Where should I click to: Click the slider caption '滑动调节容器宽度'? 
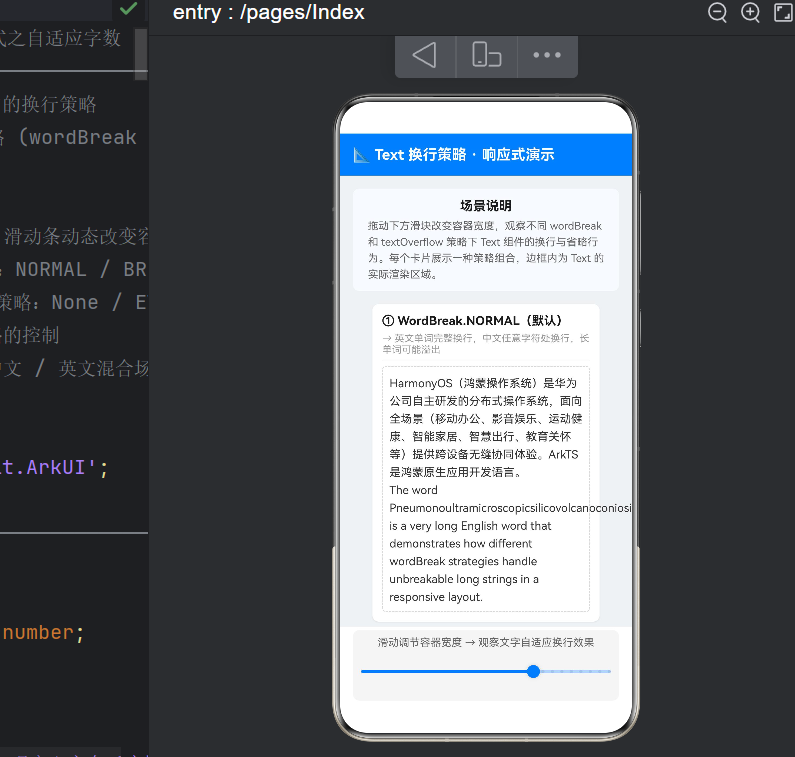tap(419, 642)
